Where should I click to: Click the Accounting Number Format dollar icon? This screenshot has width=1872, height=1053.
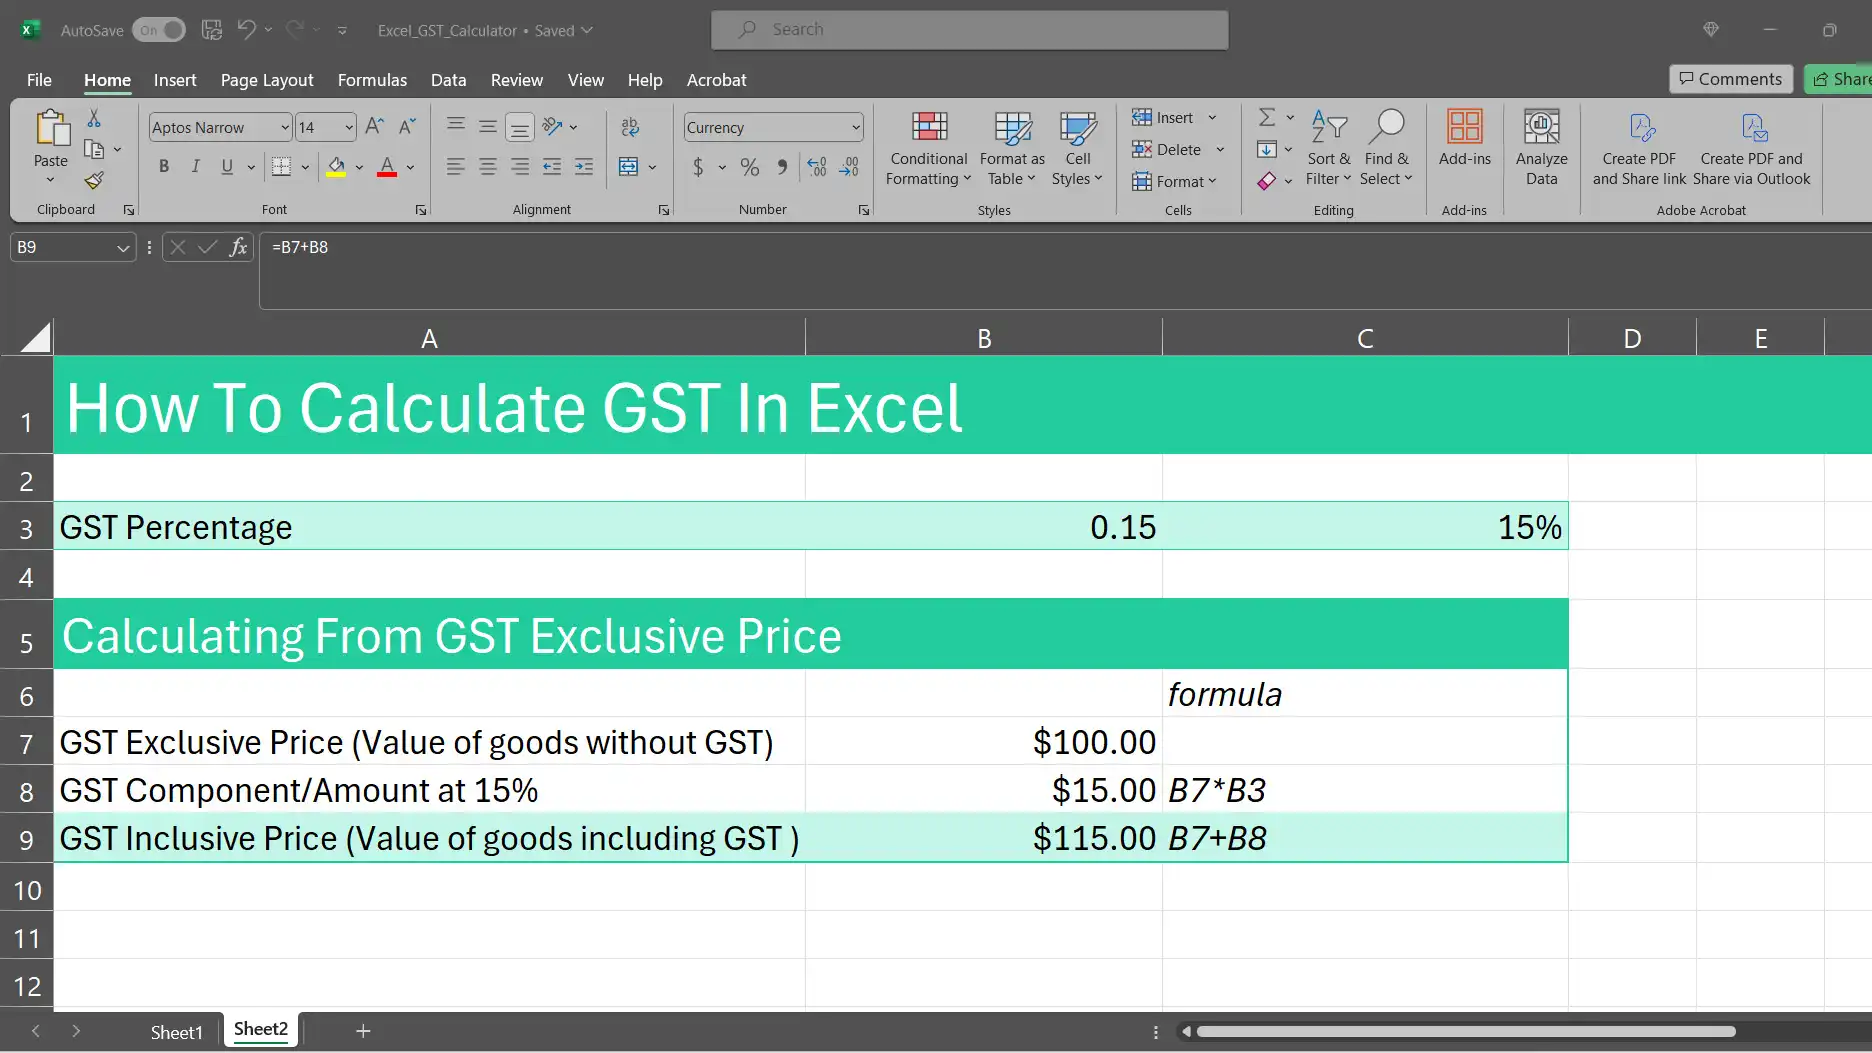pyautogui.click(x=698, y=167)
